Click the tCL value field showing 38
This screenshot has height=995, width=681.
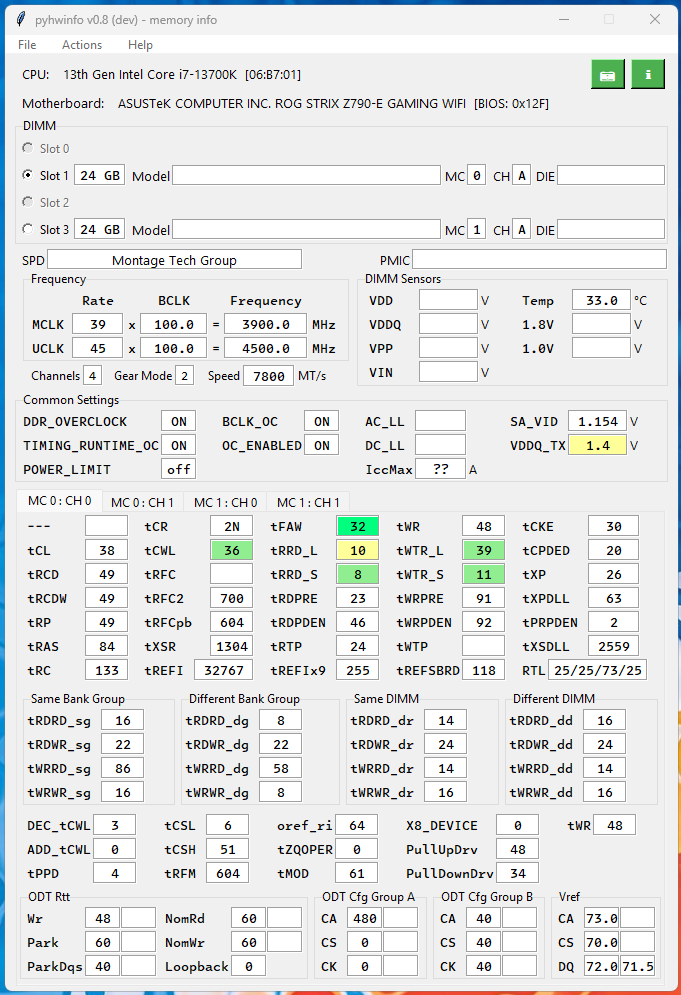pos(106,550)
